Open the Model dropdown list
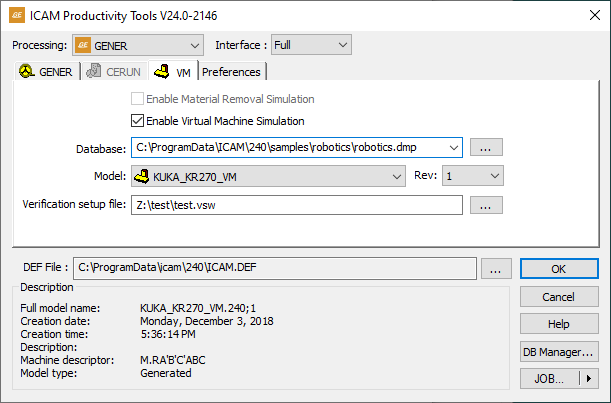Viewport: 611px width, 403px height. pyautogui.click(x=268, y=176)
